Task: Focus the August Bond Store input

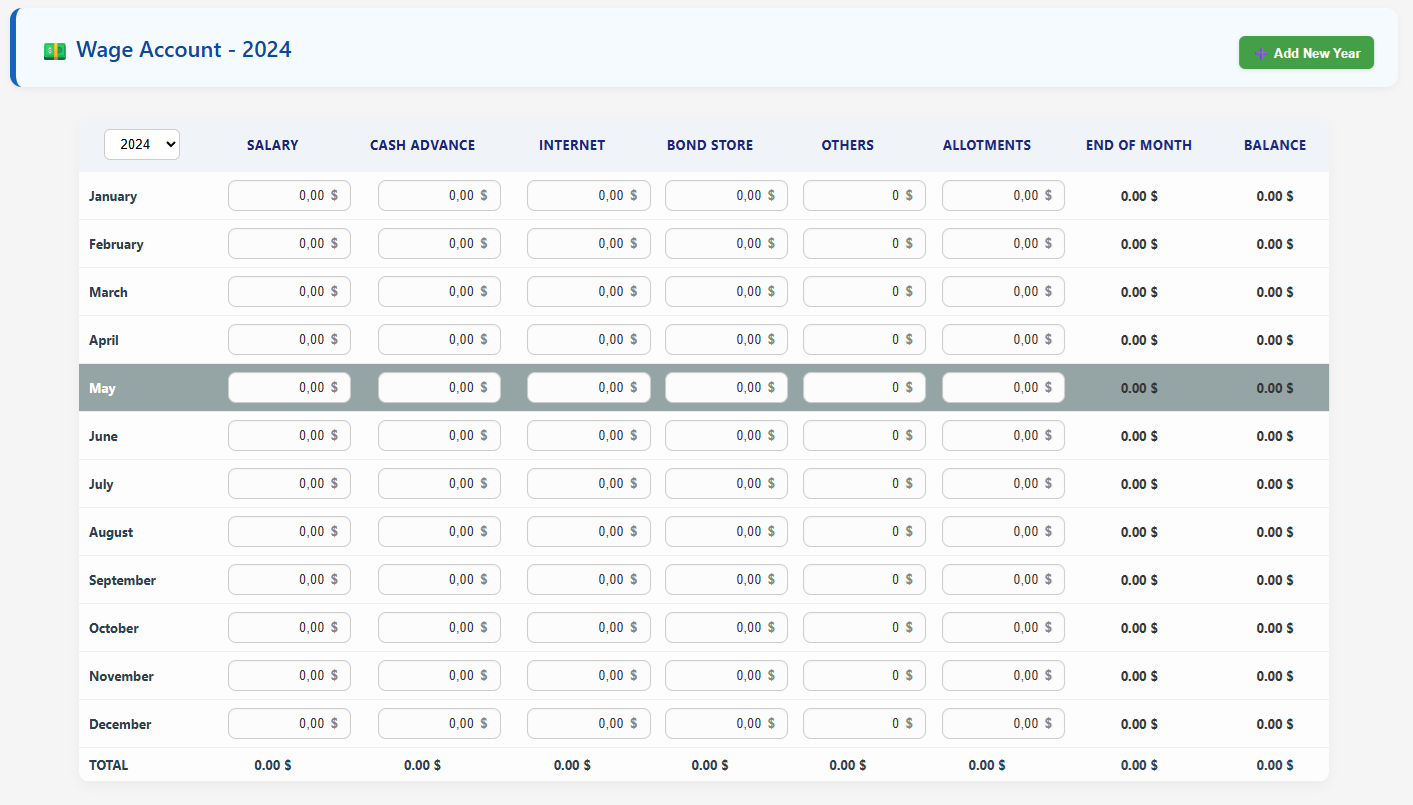Action: [726, 532]
